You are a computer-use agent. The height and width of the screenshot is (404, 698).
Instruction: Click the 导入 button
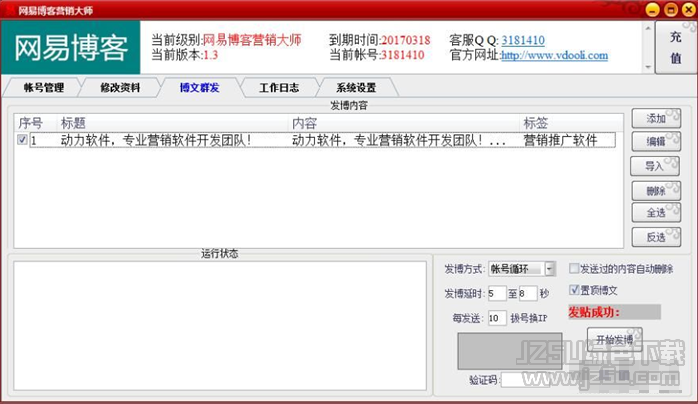655,166
